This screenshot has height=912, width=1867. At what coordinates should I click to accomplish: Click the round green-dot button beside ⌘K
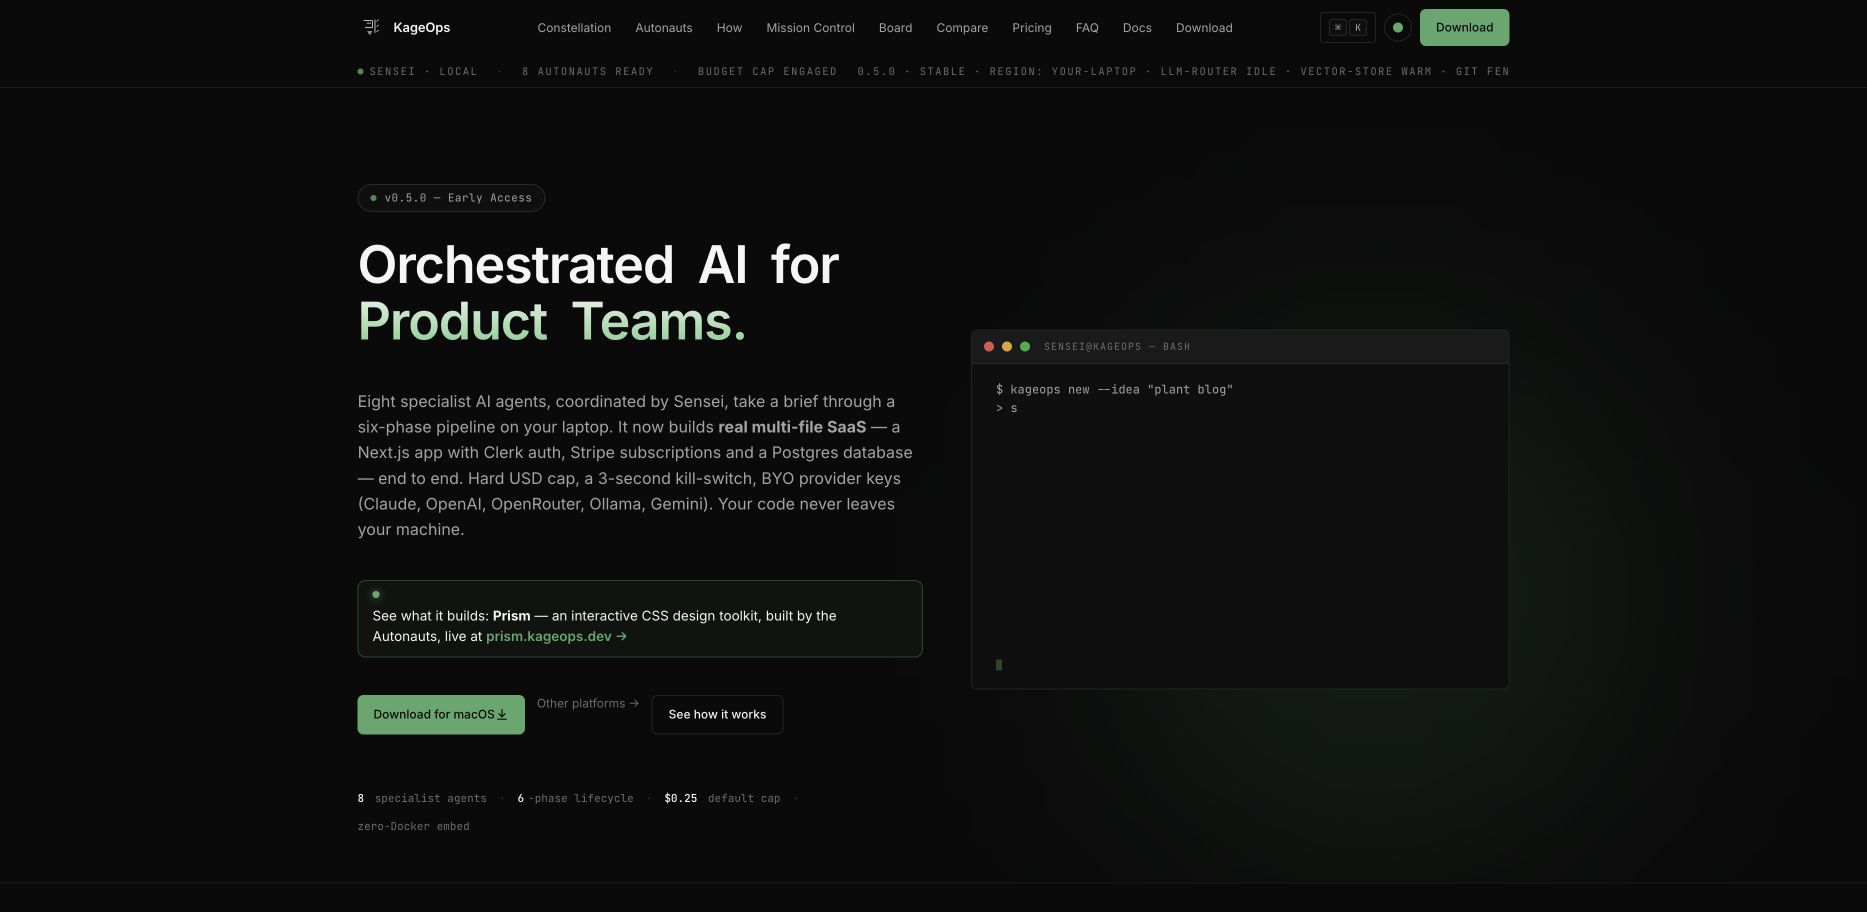coord(1398,27)
